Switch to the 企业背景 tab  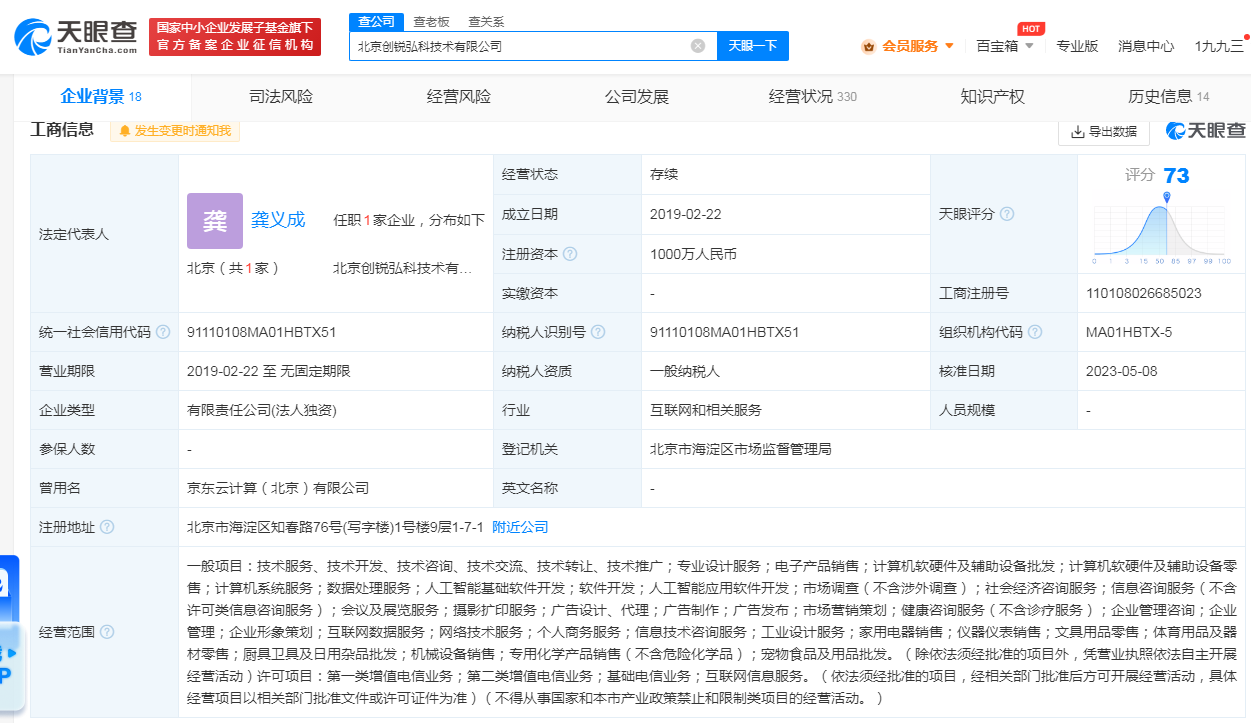click(x=101, y=97)
